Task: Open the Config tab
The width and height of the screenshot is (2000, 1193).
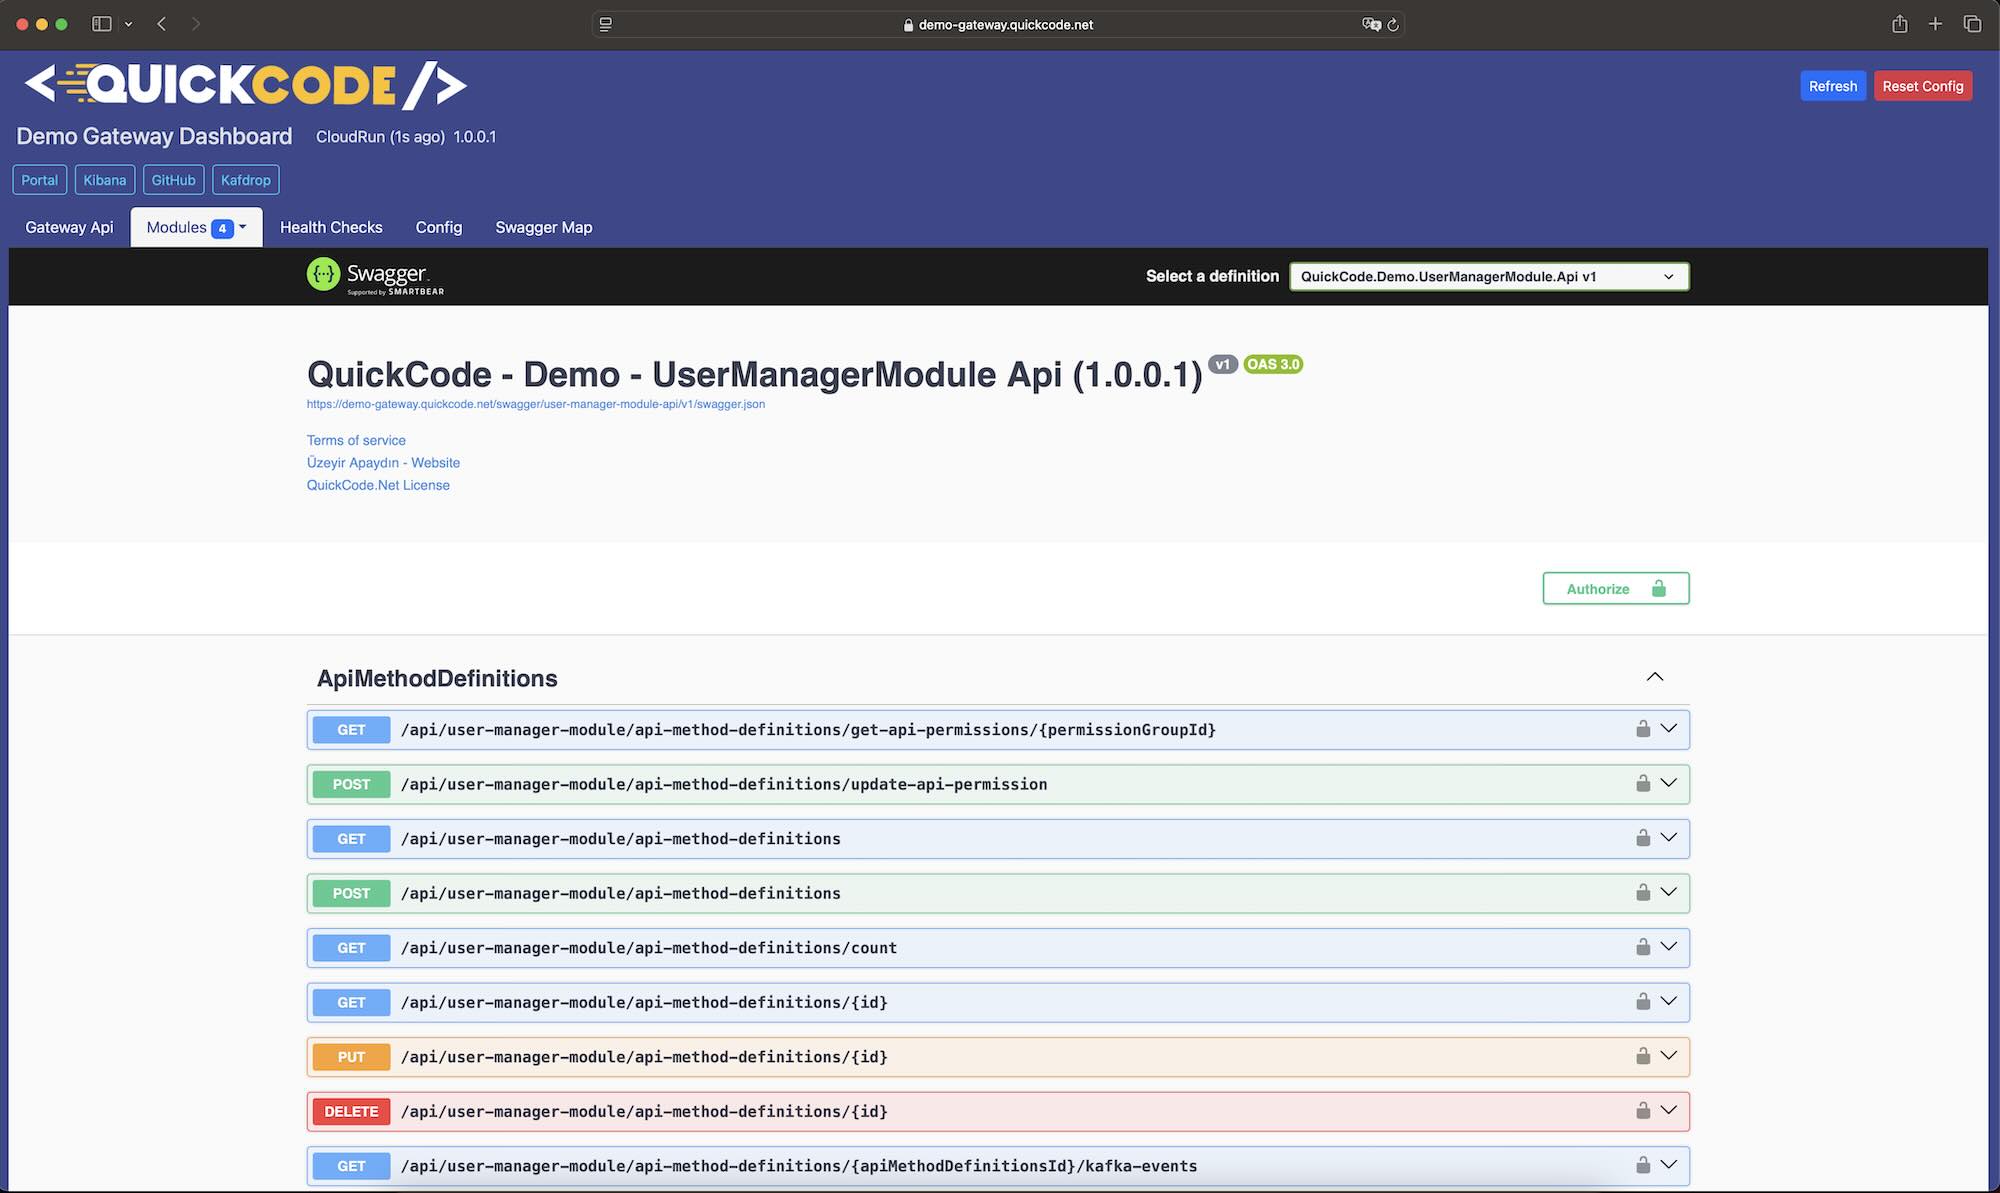Action: pos(439,227)
